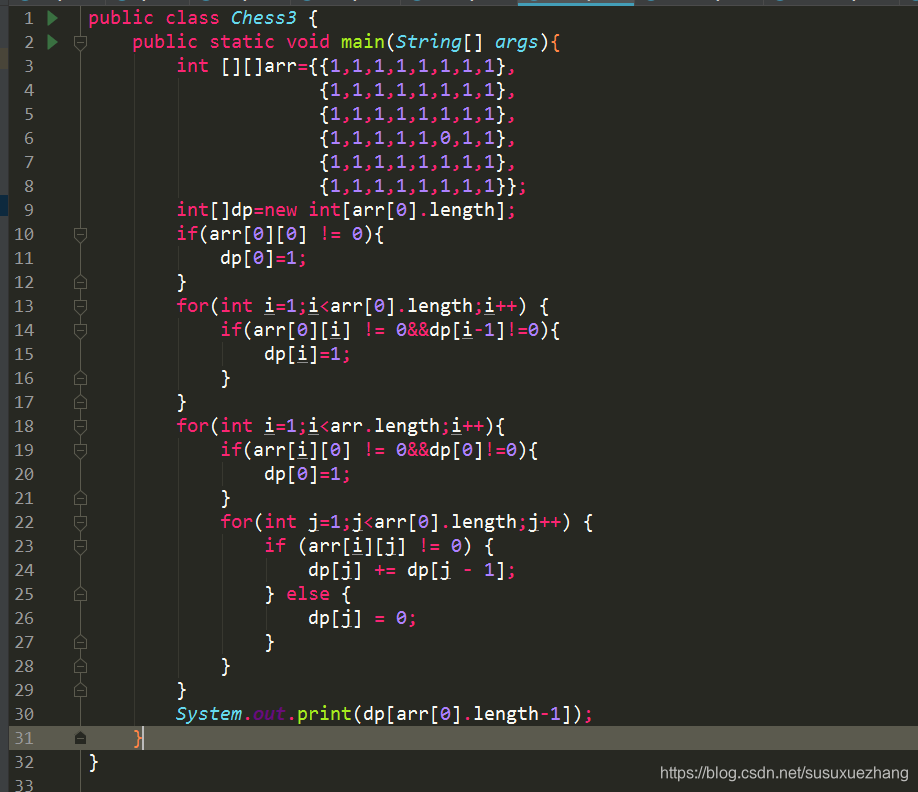Collapse the main method fold on line 2

[x=81, y=42]
